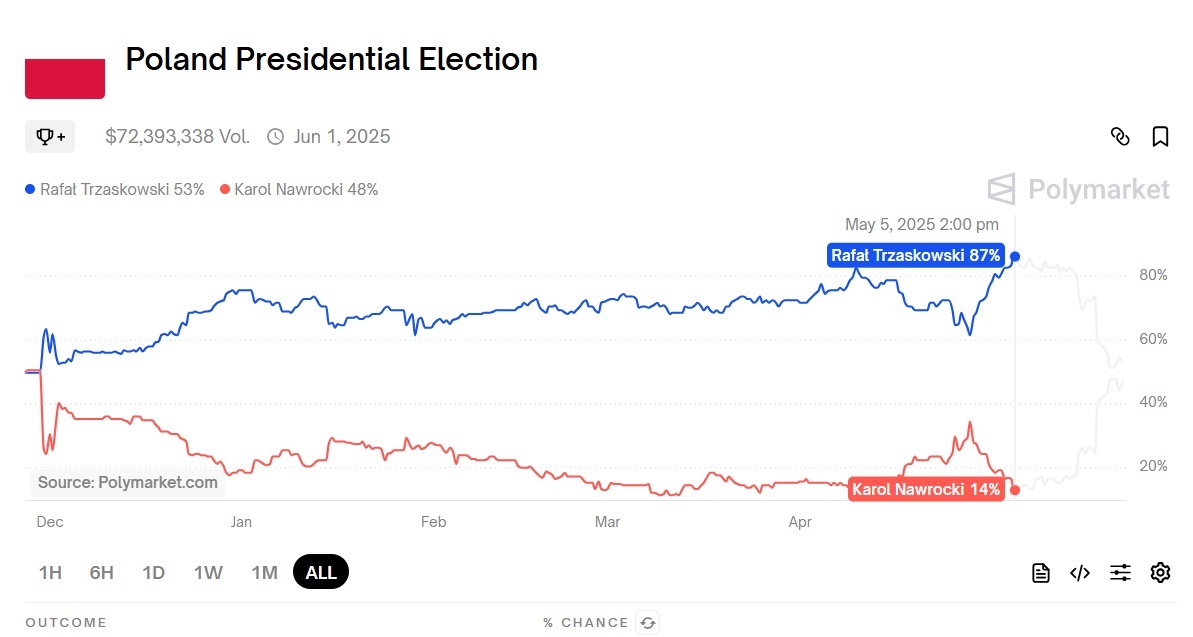The height and width of the screenshot is (637, 1193).
Task: Select the 6H time range
Action: coord(101,573)
